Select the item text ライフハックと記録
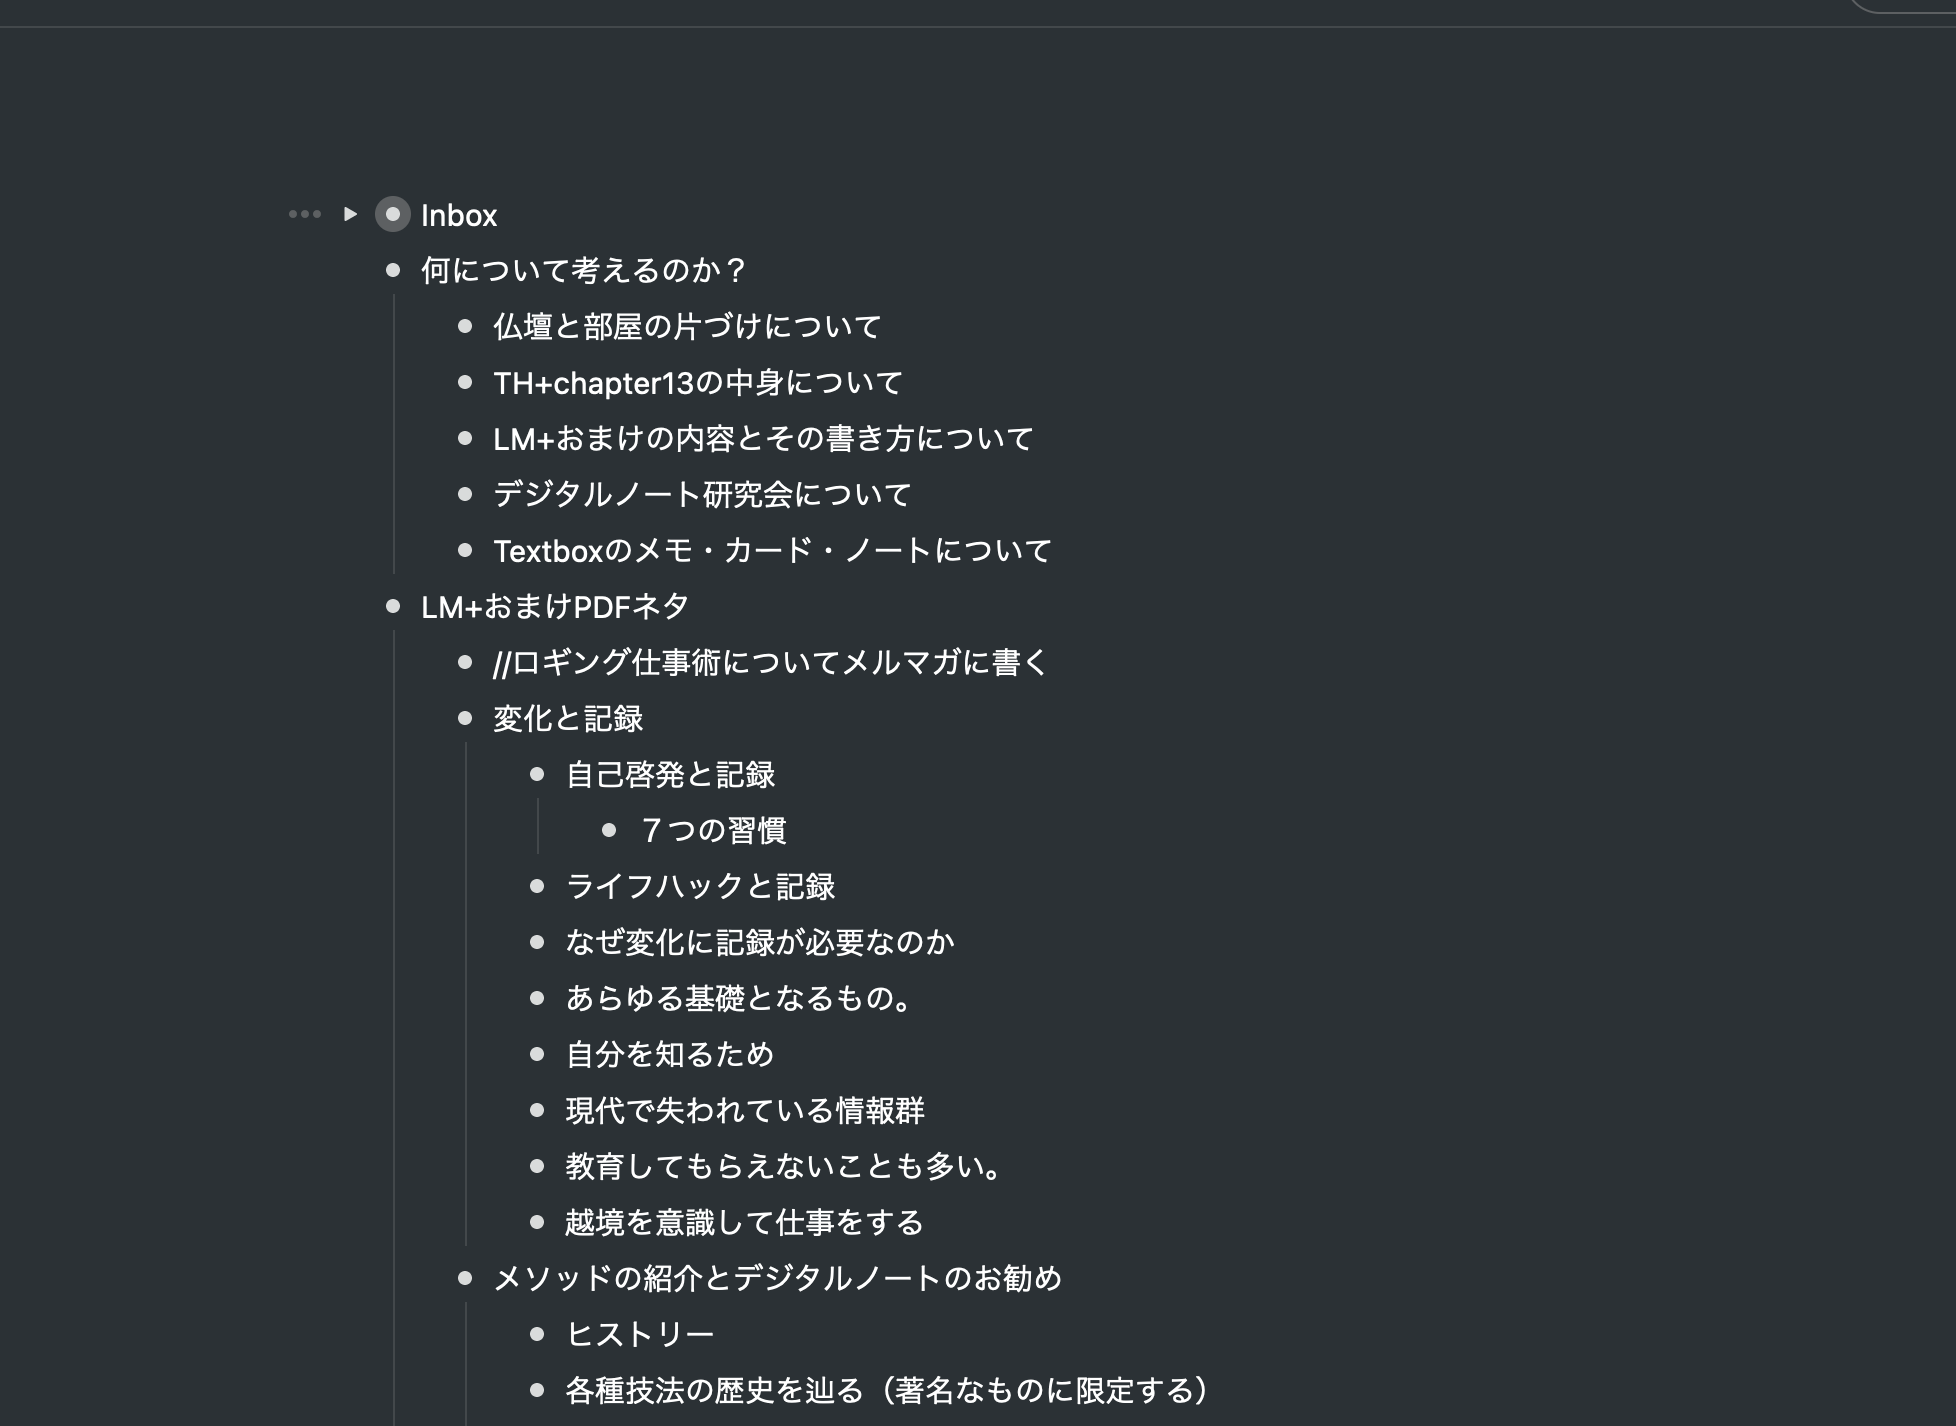1956x1426 pixels. click(x=703, y=885)
